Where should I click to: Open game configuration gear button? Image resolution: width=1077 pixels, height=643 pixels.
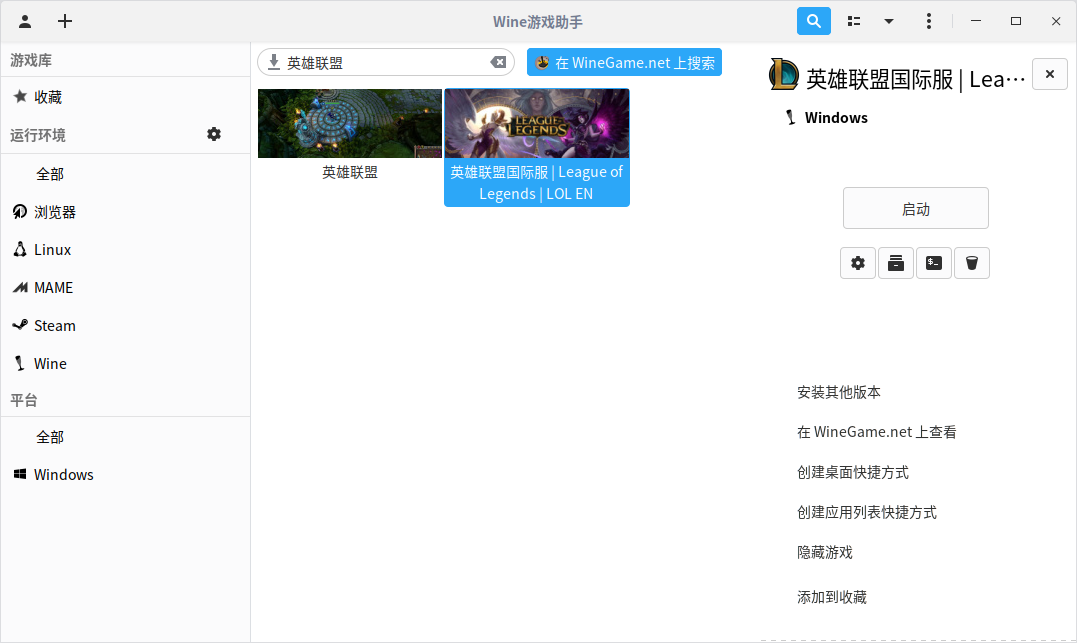point(858,263)
